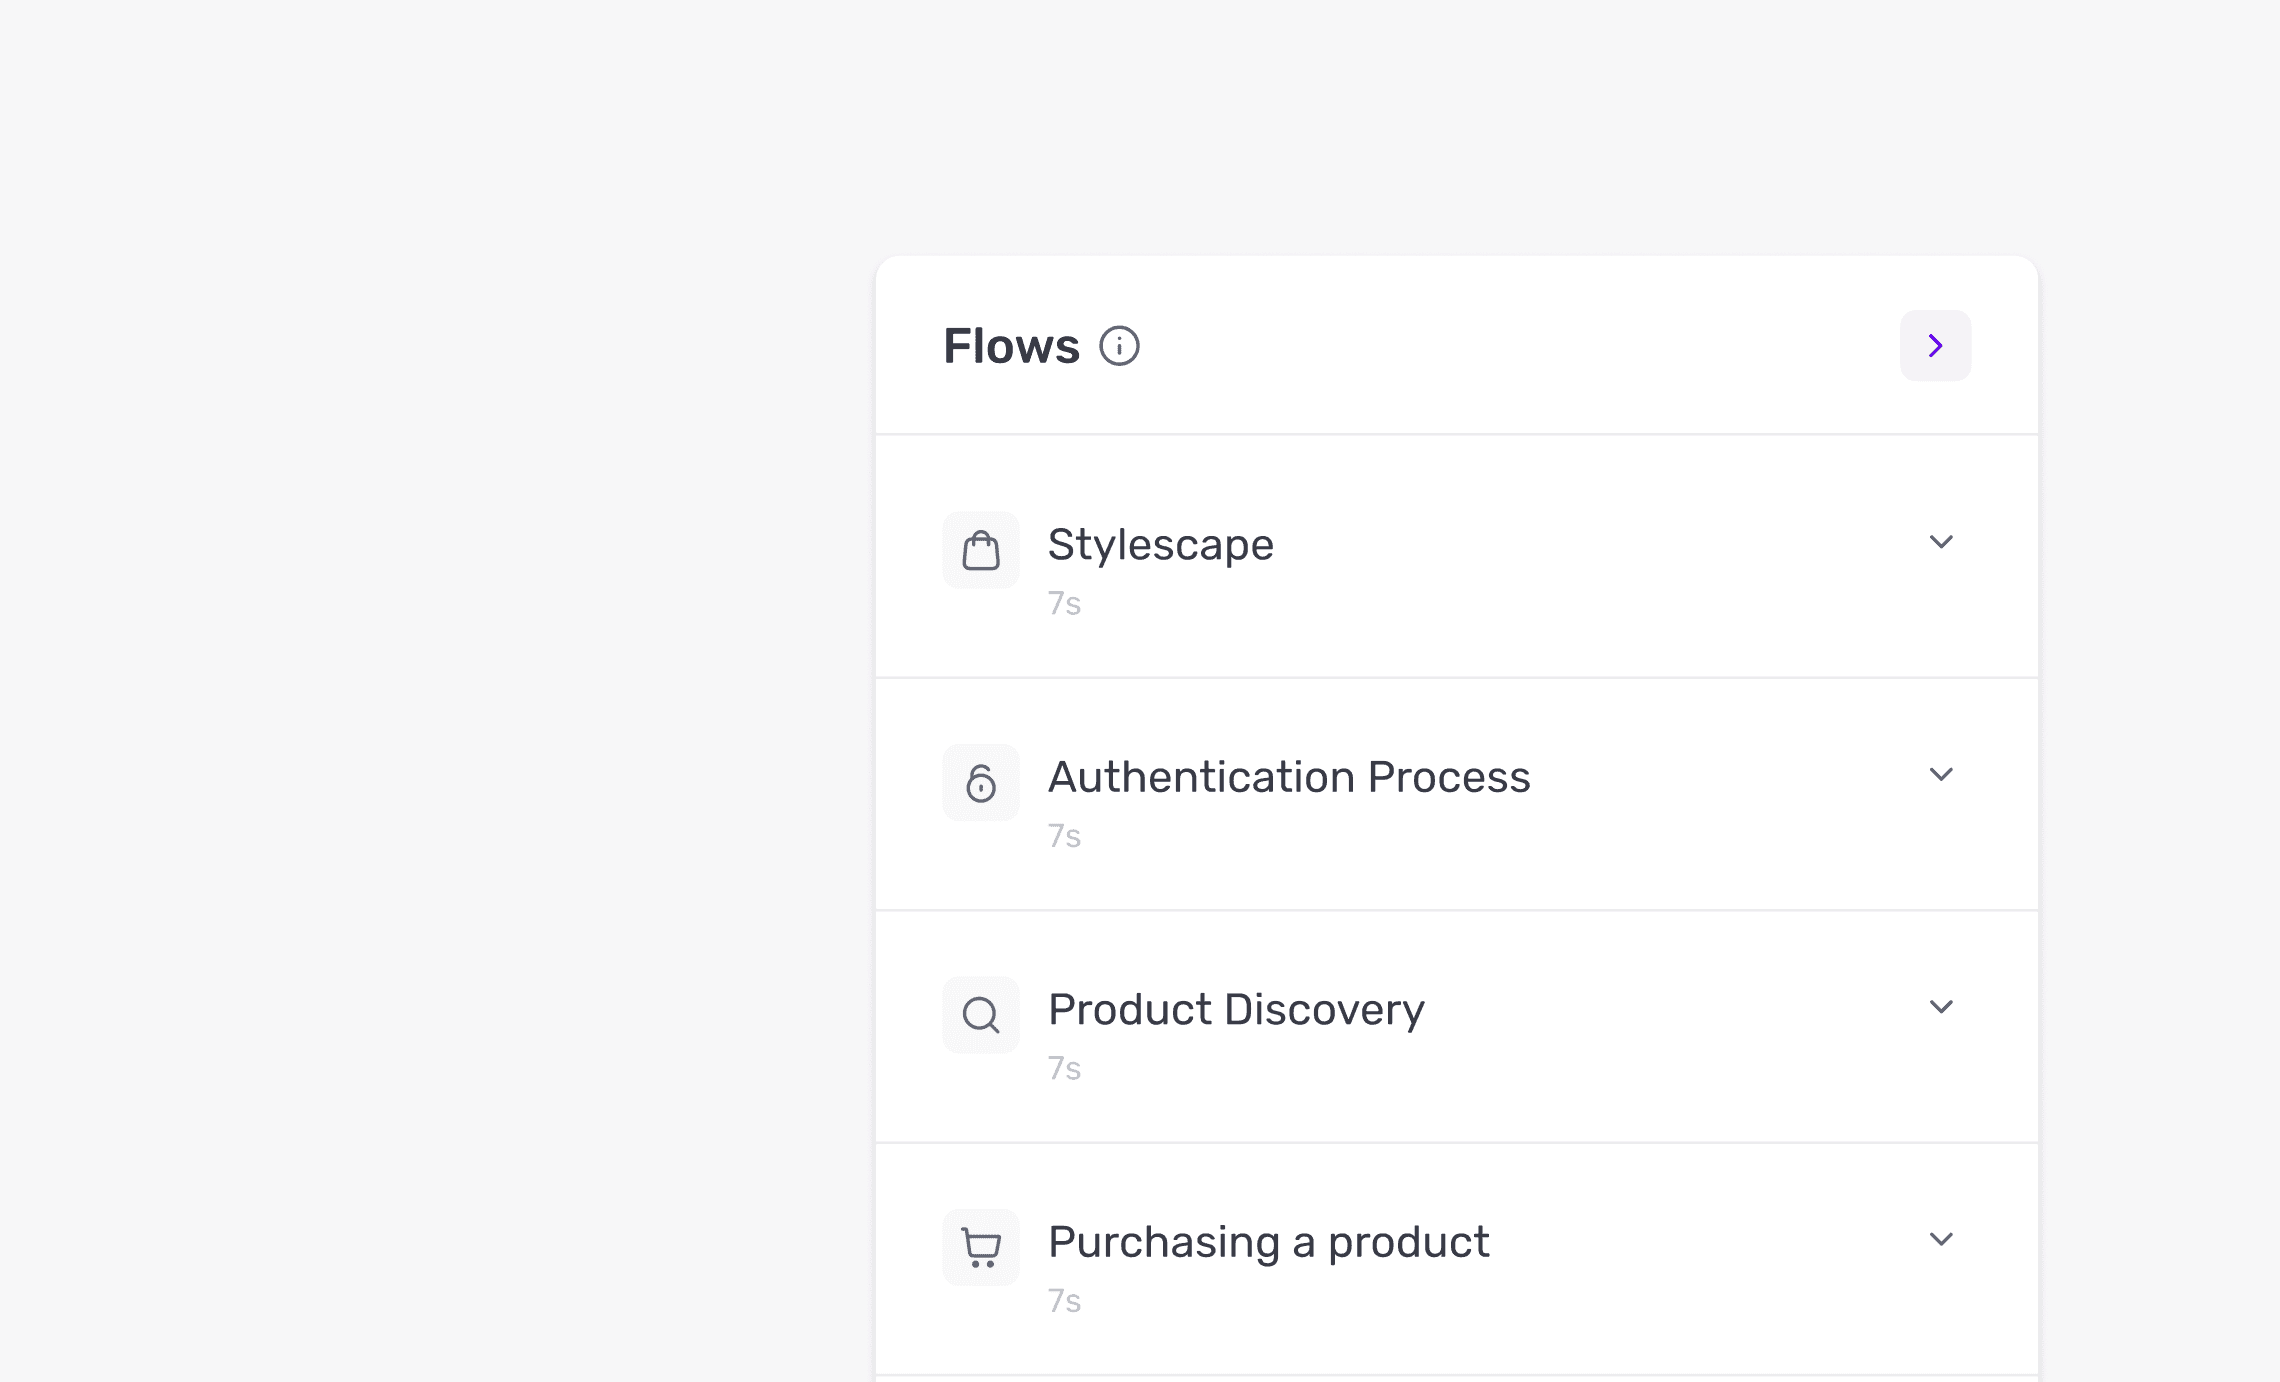Select the Purchasing a product title
The height and width of the screenshot is (1382, 2280).
[x=1269, y=1243]
